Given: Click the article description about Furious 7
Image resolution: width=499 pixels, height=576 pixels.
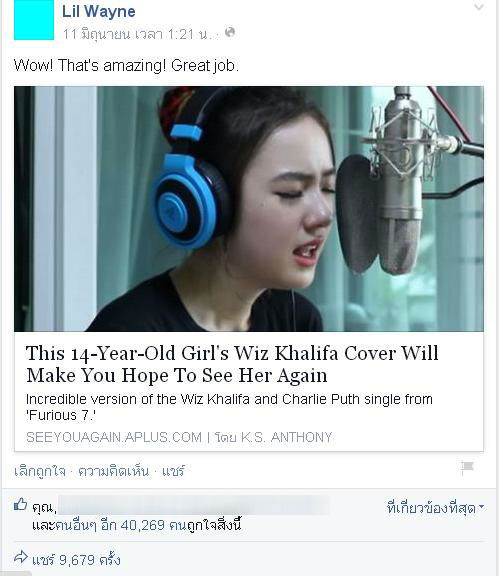Looking at the screenshot, I should (x=229, y=407).
